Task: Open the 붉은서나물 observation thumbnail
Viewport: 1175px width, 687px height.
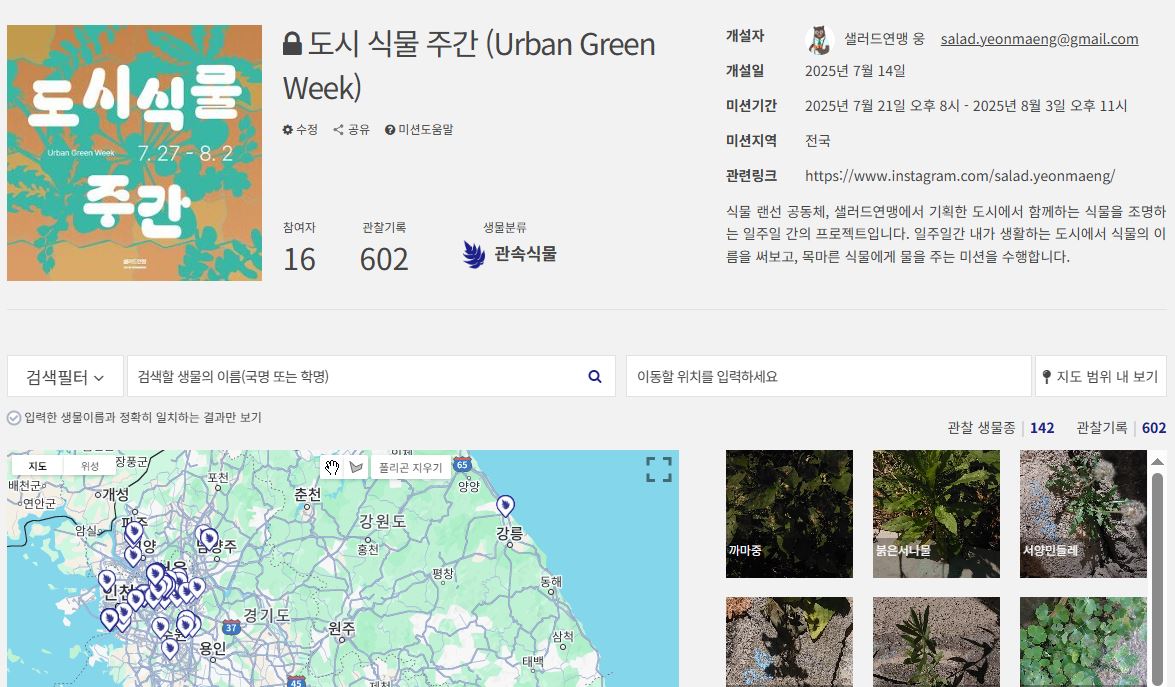Action: 936,514
